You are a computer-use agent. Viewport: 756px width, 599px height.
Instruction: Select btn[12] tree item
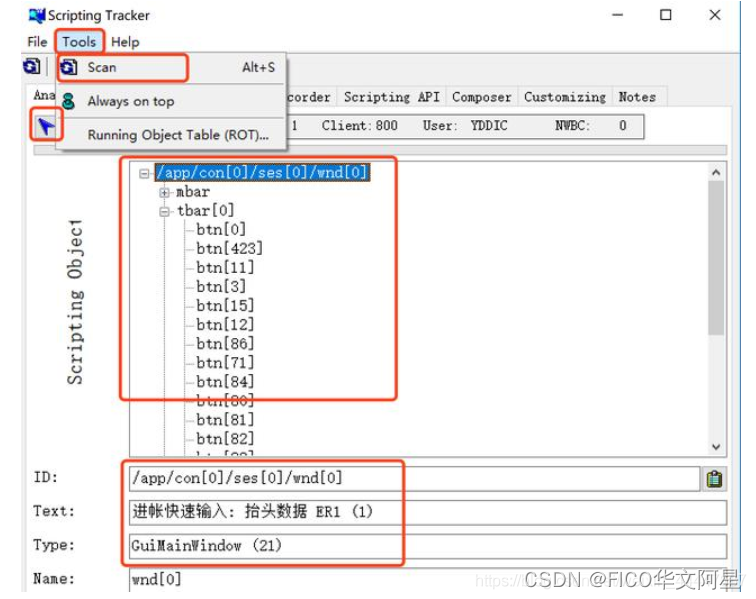click(x=225, y=325)
